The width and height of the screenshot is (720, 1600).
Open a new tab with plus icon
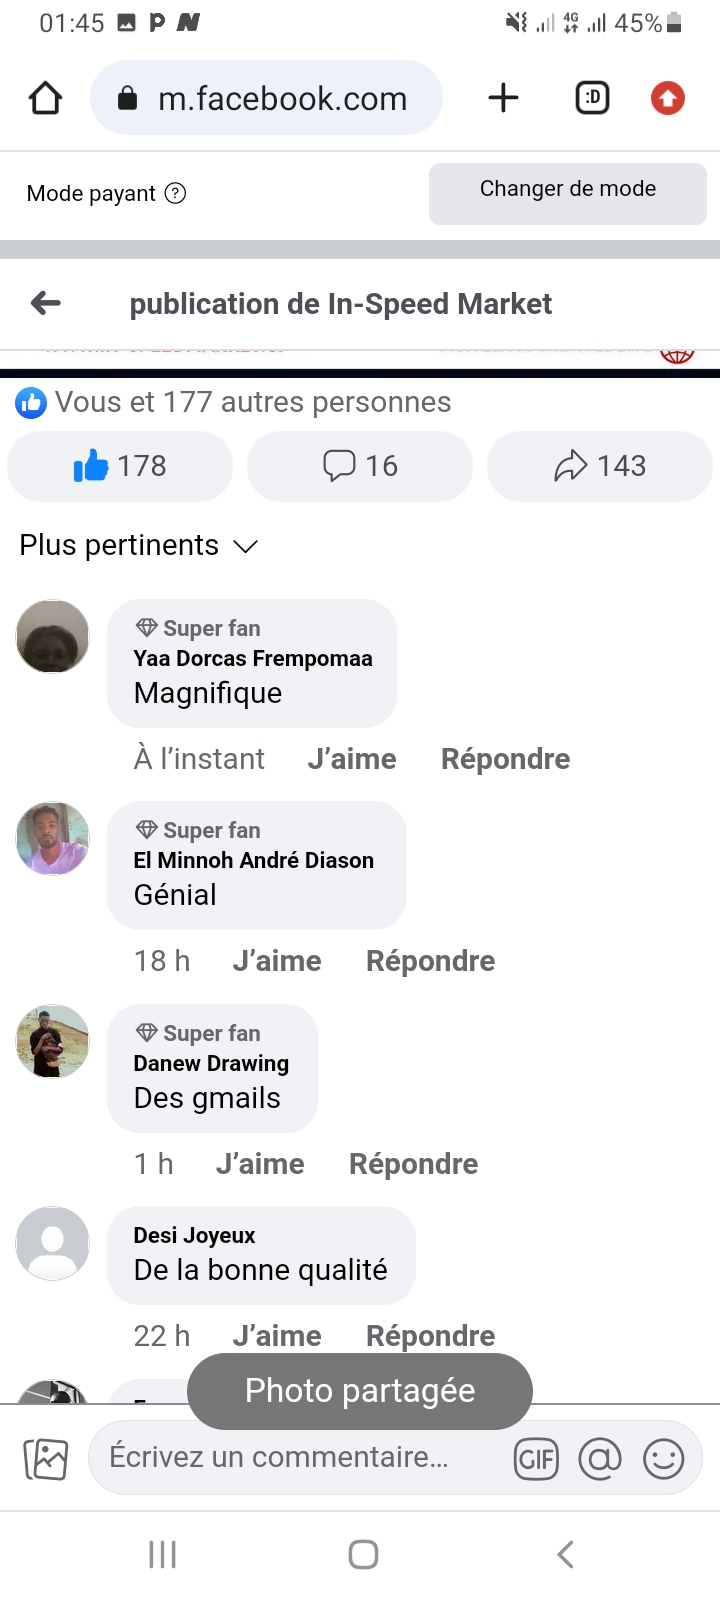tap(503, 98)
